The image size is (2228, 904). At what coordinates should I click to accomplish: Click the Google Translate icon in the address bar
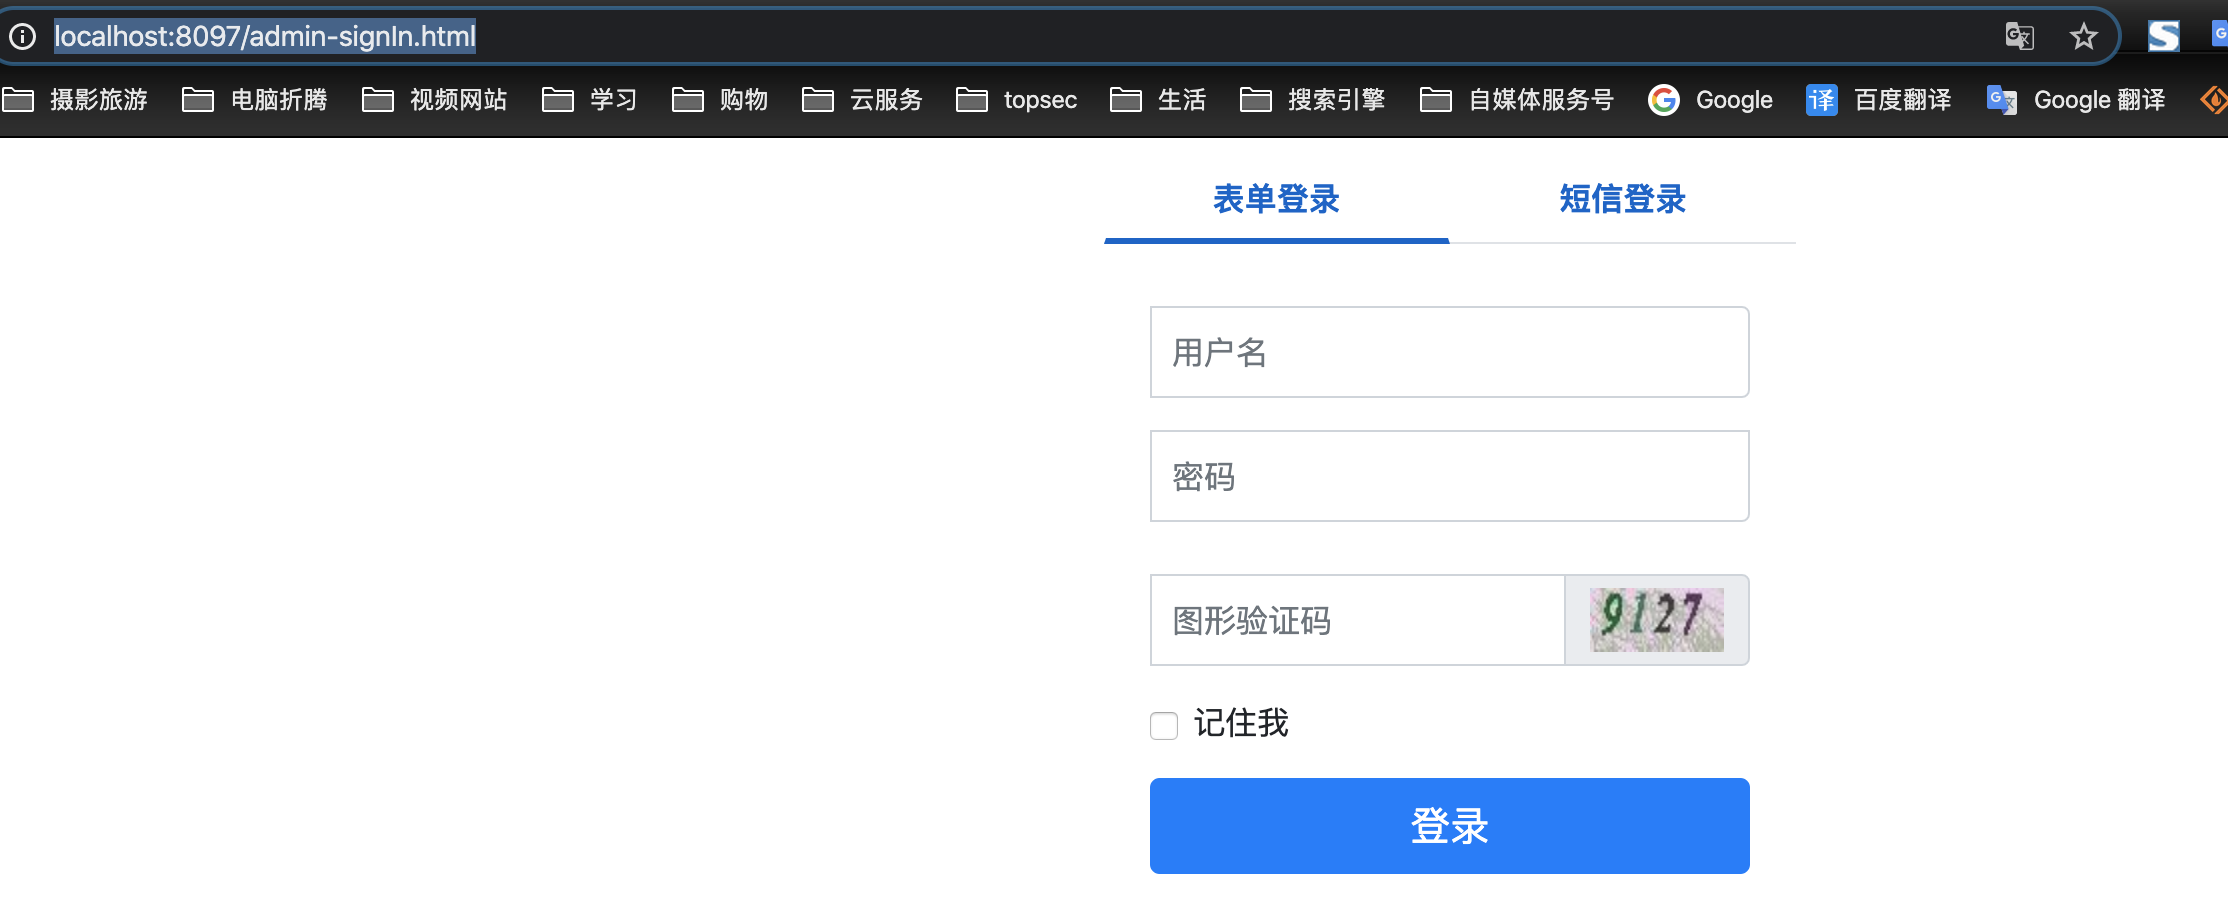click(x=2018, y=37)
